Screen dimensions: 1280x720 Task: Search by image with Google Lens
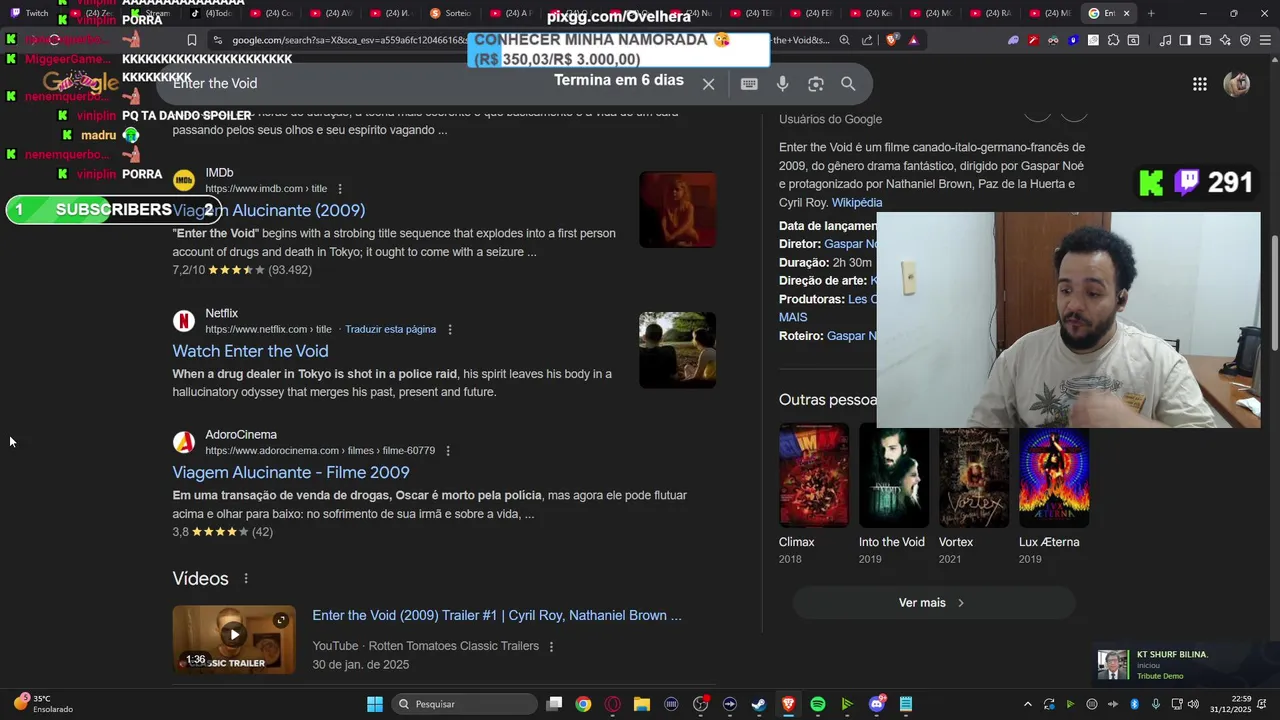(815, 84)
